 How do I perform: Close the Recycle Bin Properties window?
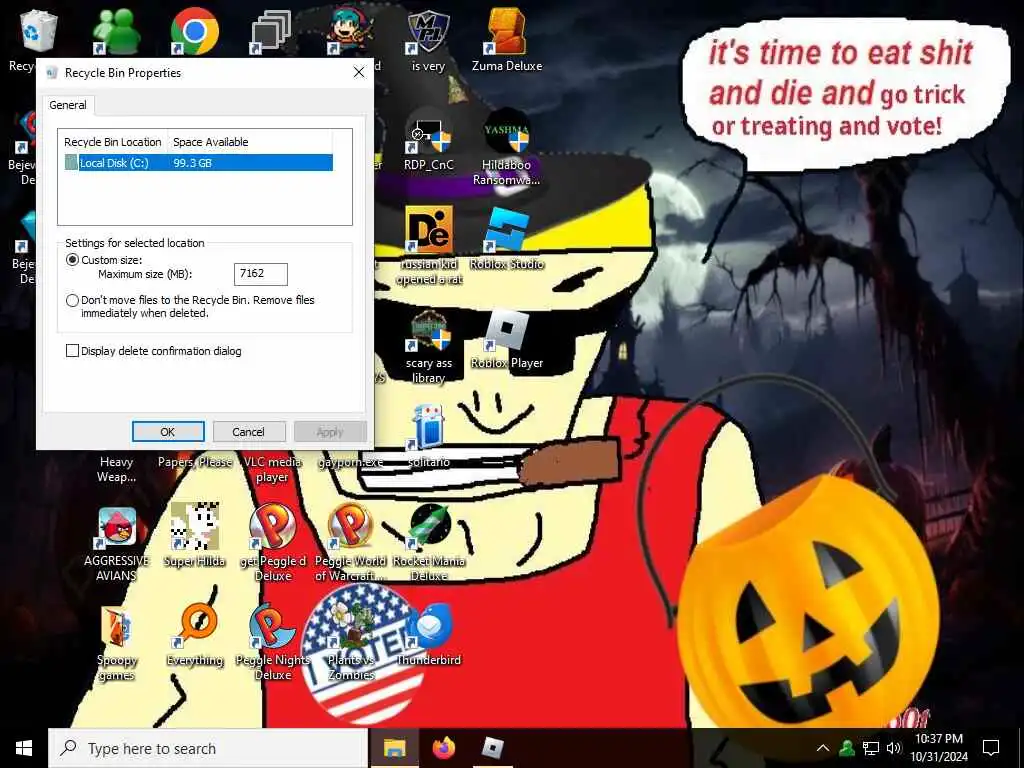pos(359,72)
